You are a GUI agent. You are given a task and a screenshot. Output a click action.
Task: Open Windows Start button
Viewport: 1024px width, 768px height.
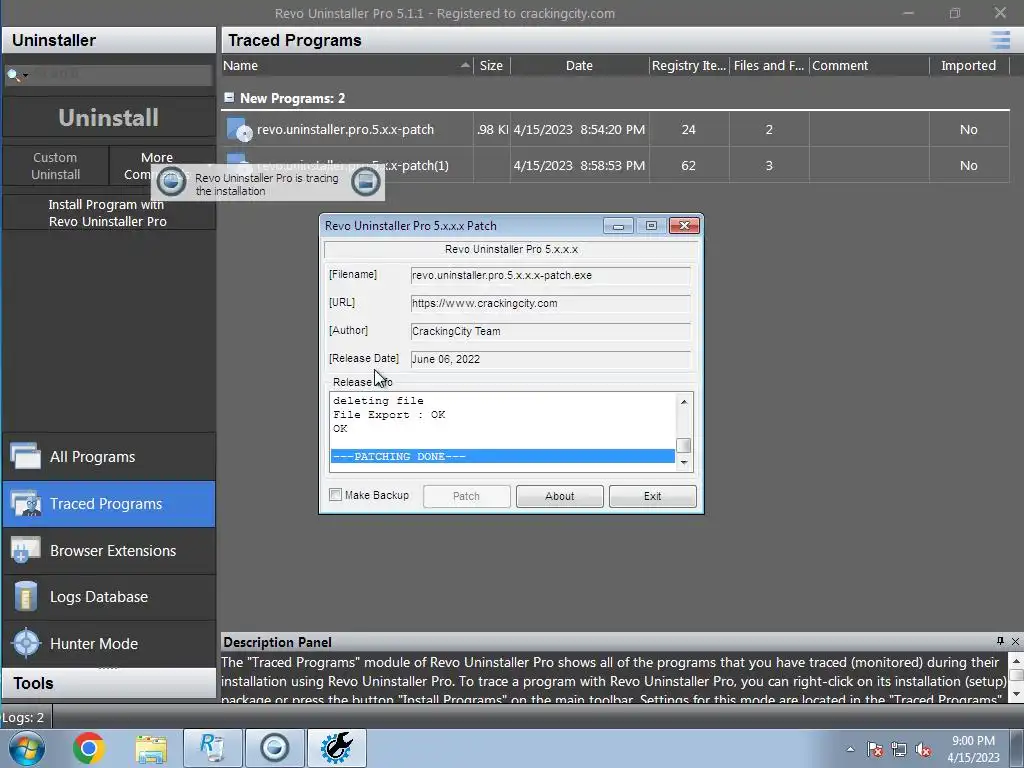point(27,748)
